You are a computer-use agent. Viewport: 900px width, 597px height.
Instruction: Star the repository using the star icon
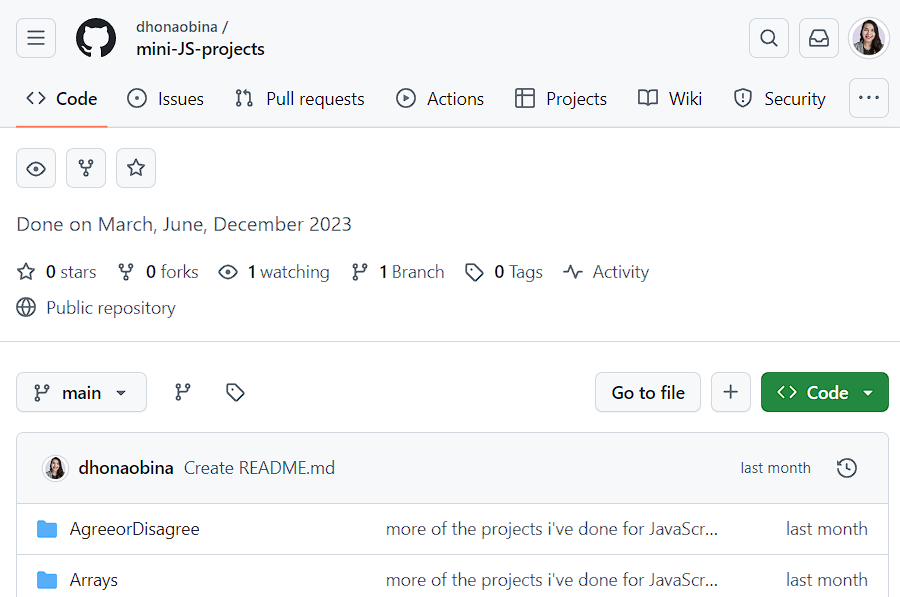(136, 168)
